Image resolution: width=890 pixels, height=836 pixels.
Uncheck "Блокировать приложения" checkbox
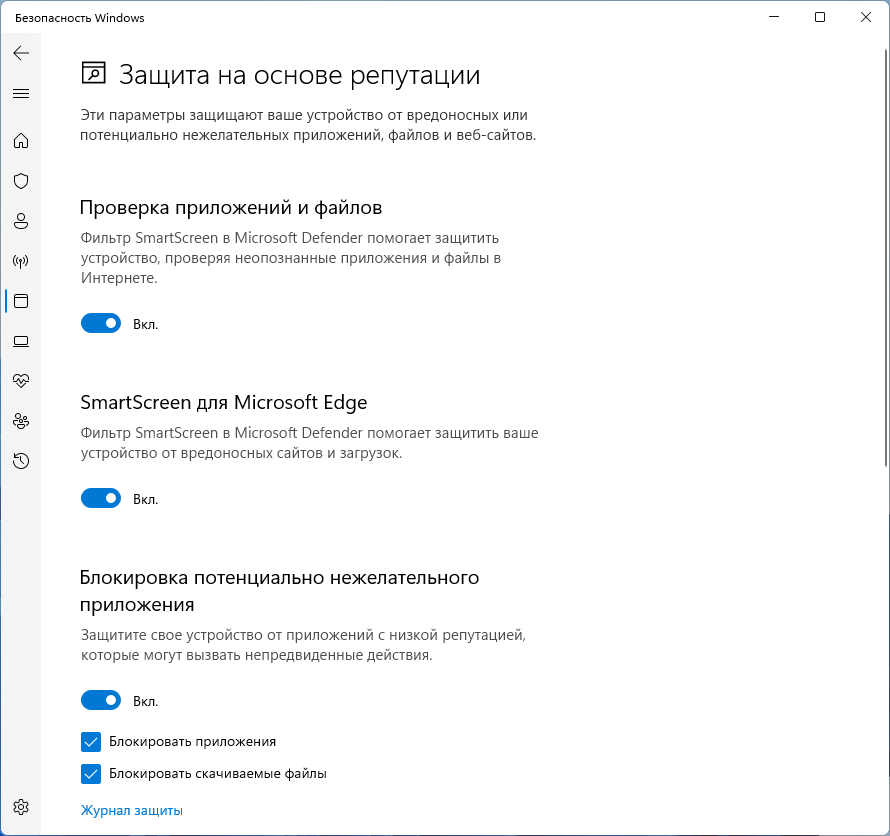(x=91, y=742)
